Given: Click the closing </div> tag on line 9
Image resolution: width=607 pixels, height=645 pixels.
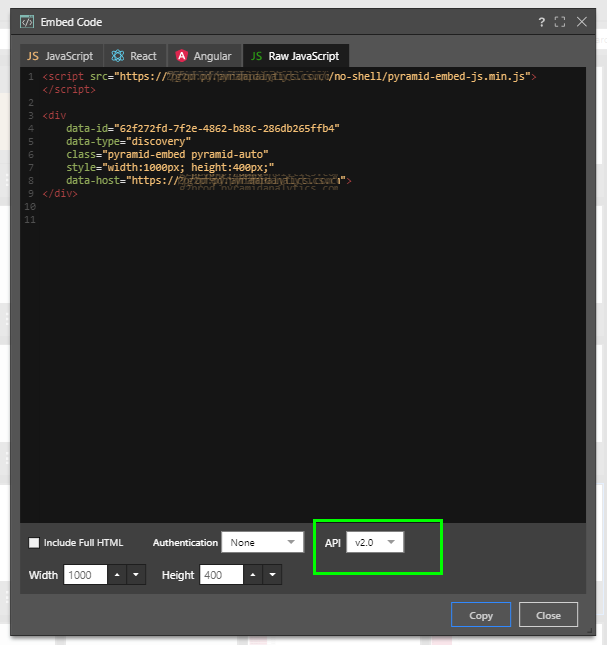Looking at the screenshot, I should pos(60,193).
